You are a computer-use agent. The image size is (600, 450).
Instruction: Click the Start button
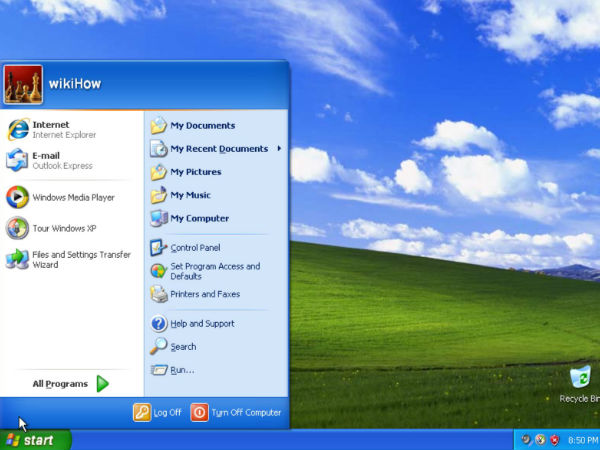(36, 440)
